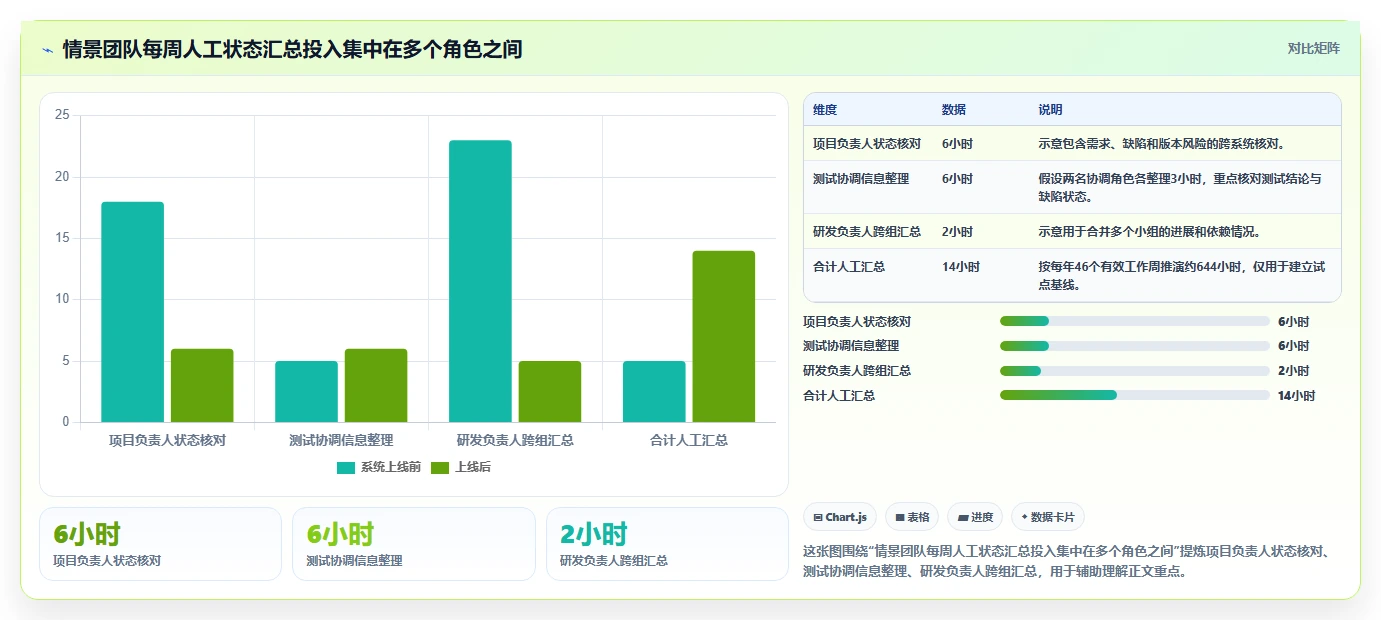Click the 14小时 cell in the table
This screenshot has width=1381, height=620.
[961, 267]
